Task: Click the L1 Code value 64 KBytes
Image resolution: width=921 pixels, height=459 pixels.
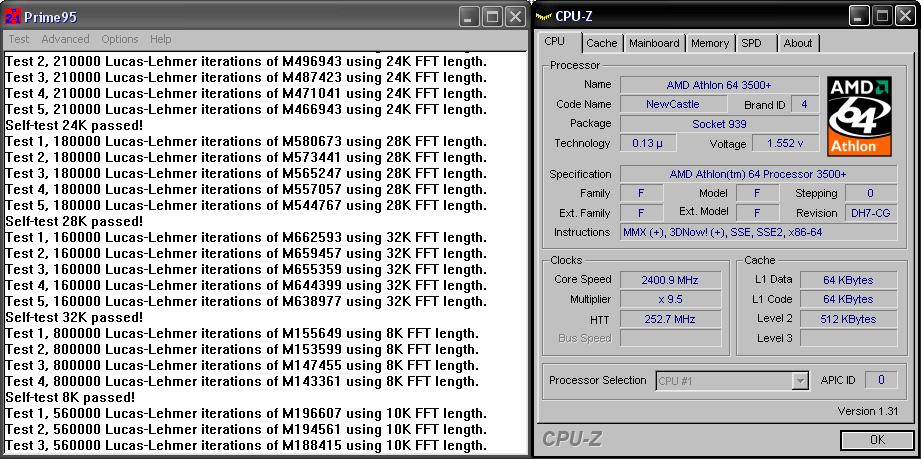Action: pyautogui.click(x=849, y=300)
